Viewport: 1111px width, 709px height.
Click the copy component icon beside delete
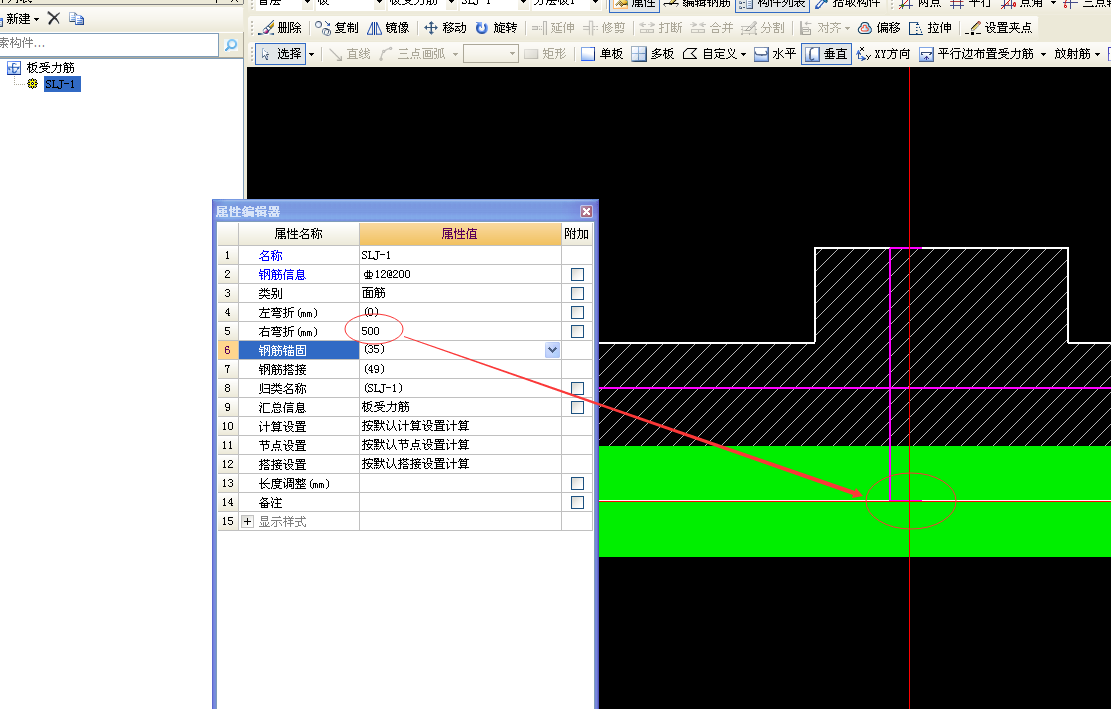pyautogui.click(x=77, y=18)
